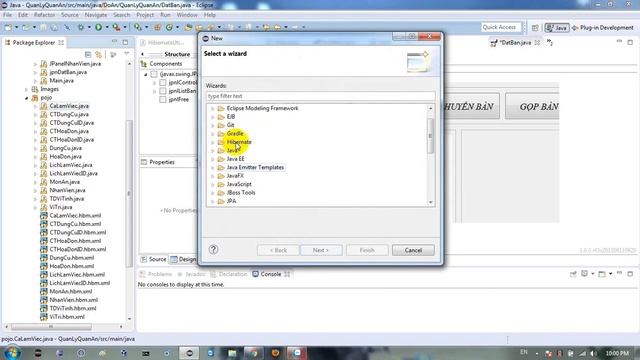Open Console display selected console icon

tap(584, 273)
